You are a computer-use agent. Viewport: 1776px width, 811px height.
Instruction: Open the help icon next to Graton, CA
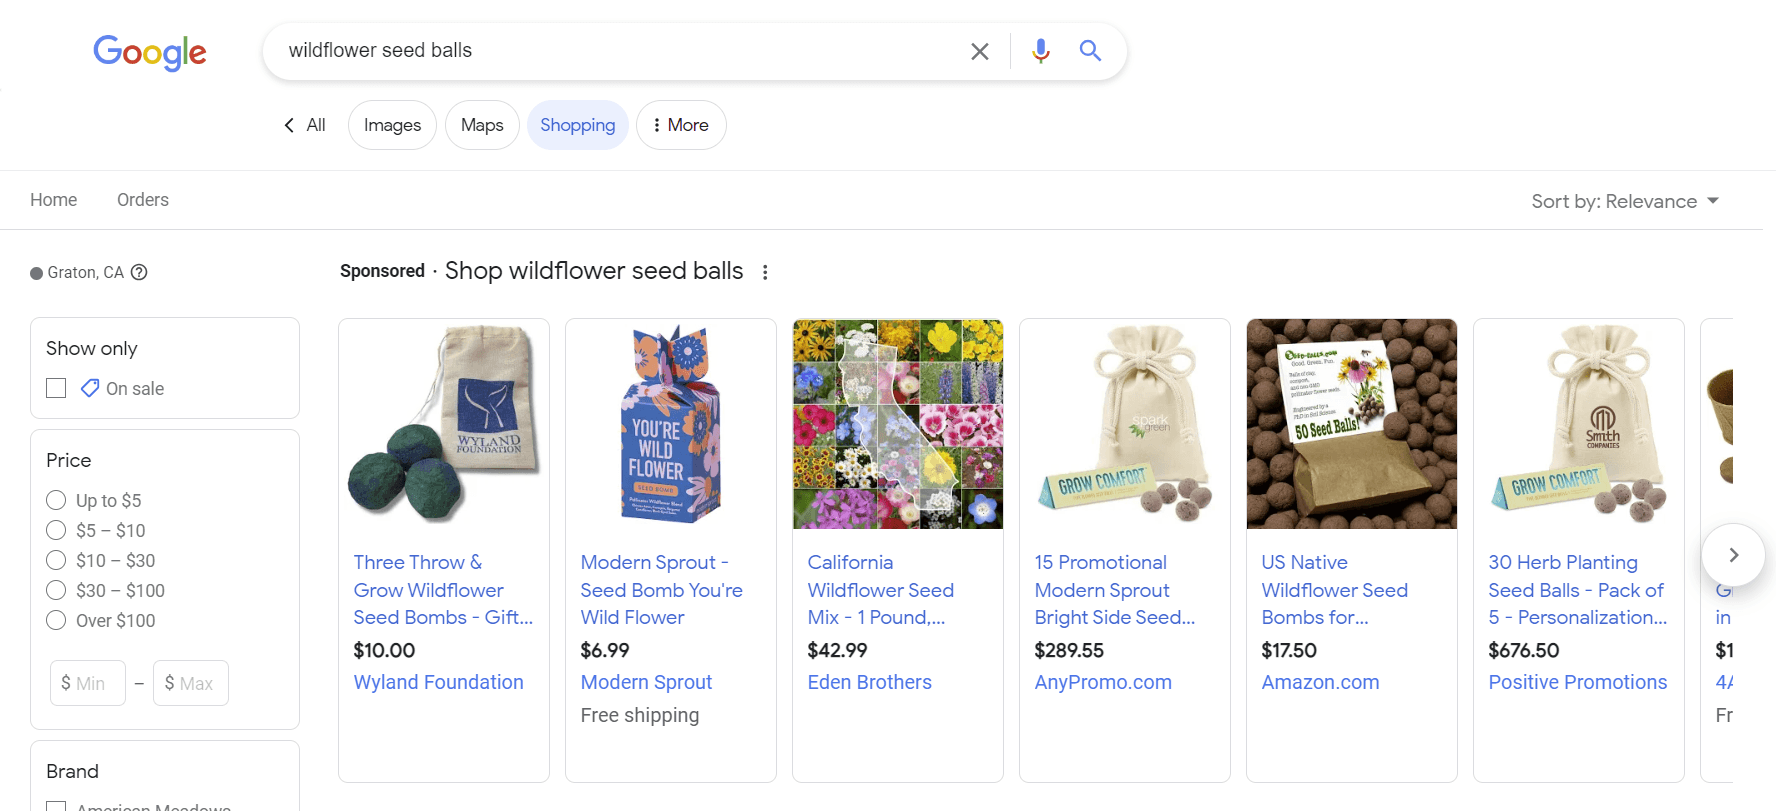[x=139, y=272]
